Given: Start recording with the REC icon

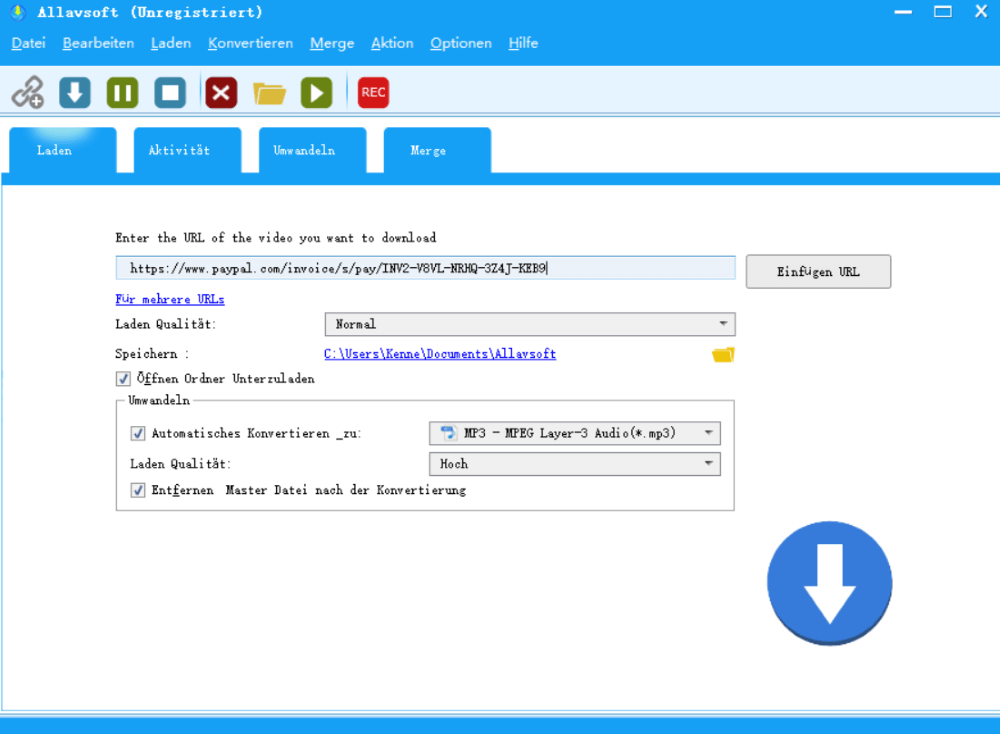Looking at the screenshot, I should tap(373, 92).
